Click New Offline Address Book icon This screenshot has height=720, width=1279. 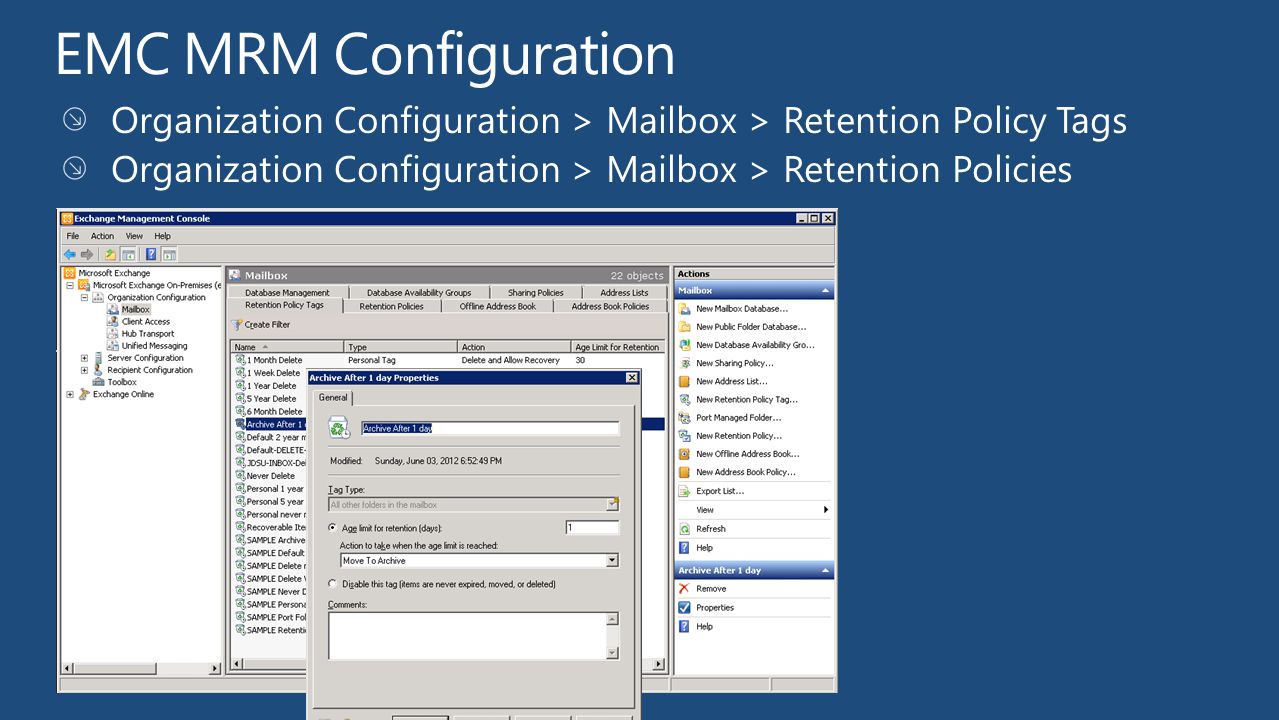(x=685, y=454)
